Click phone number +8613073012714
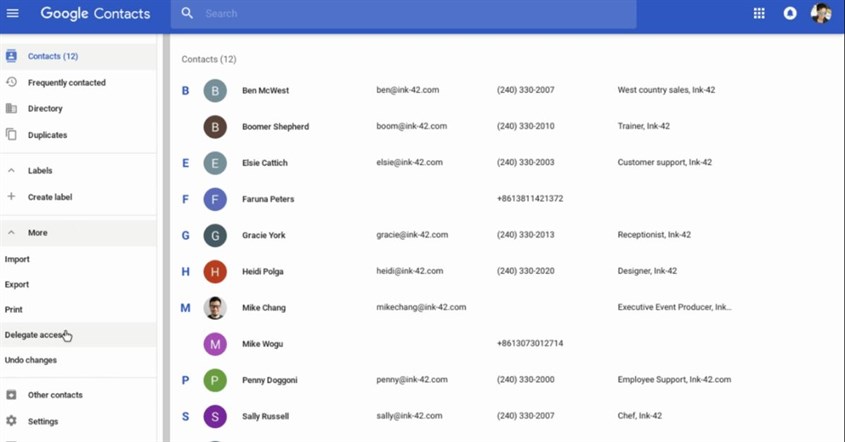This screenshot has width=845, height=442. click(530, 343)
